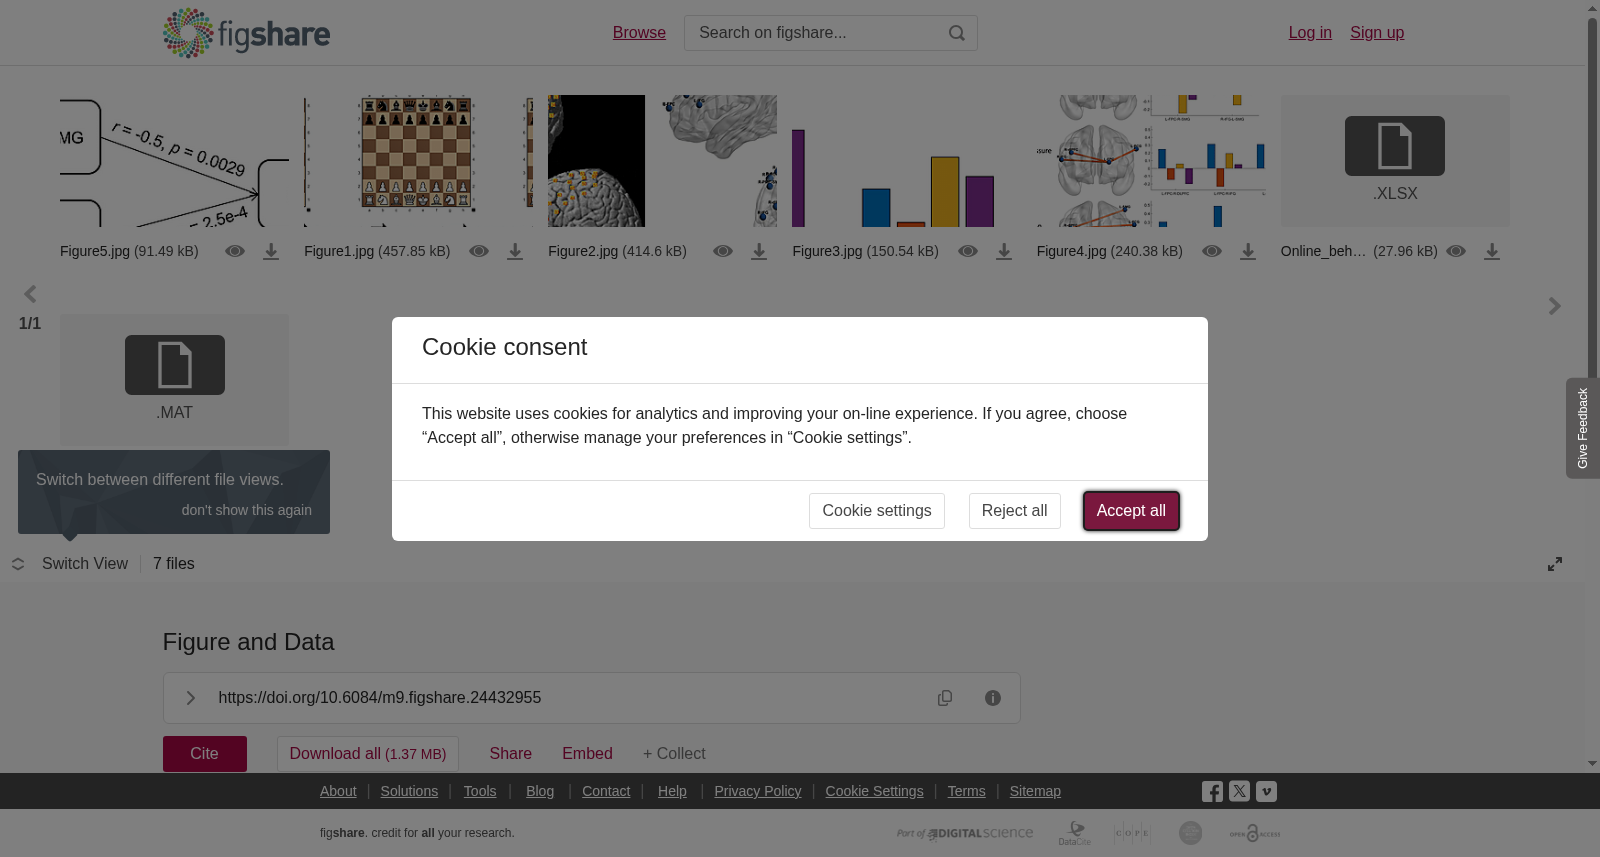Preview Online_beh XLSX with the eye icon
1600x857 pixels.
[x=1456, y=251]
